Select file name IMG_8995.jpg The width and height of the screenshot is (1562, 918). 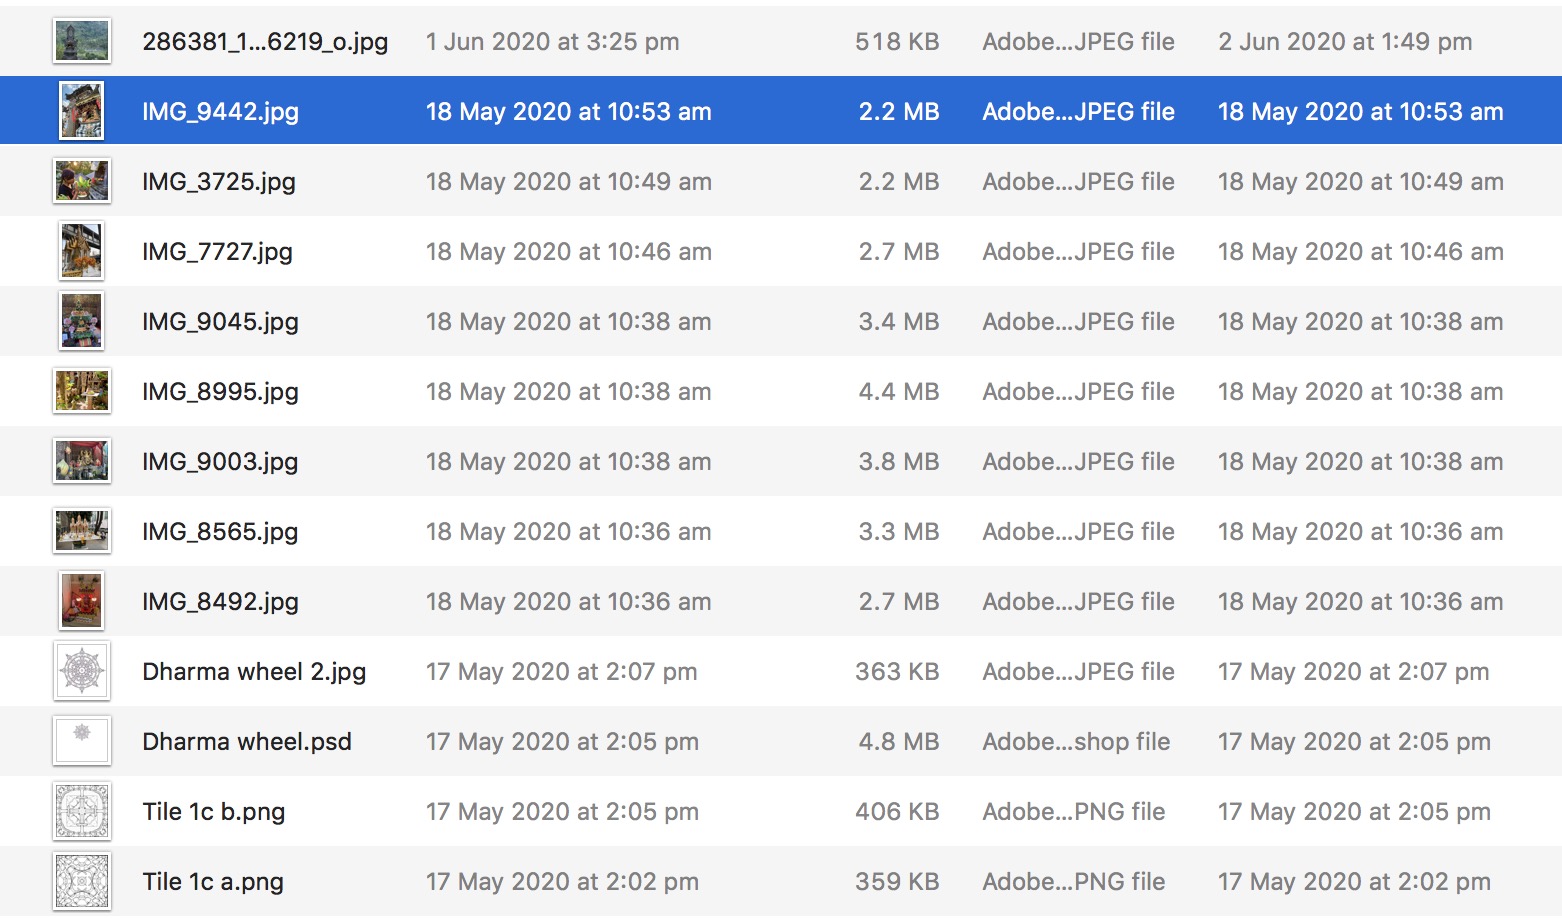click(x=220, y=392)
